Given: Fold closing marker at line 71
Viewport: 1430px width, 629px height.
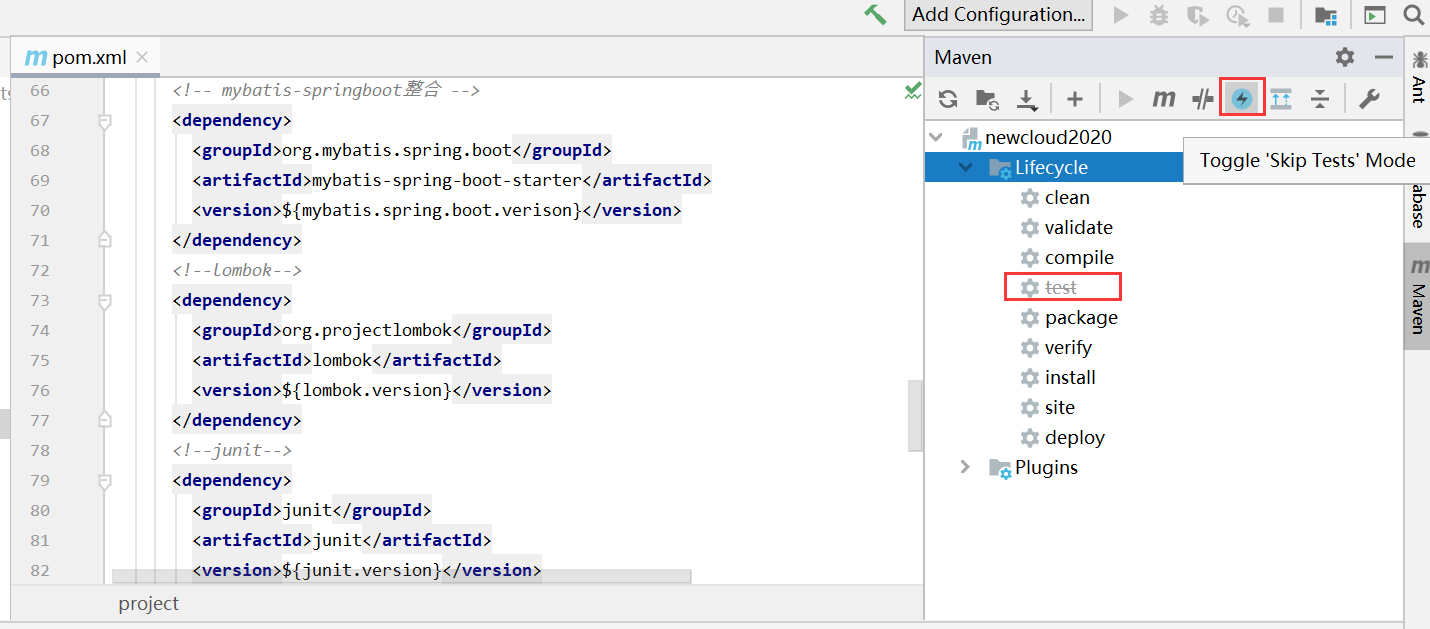Looking at the screenshot, I should (104, 240).
